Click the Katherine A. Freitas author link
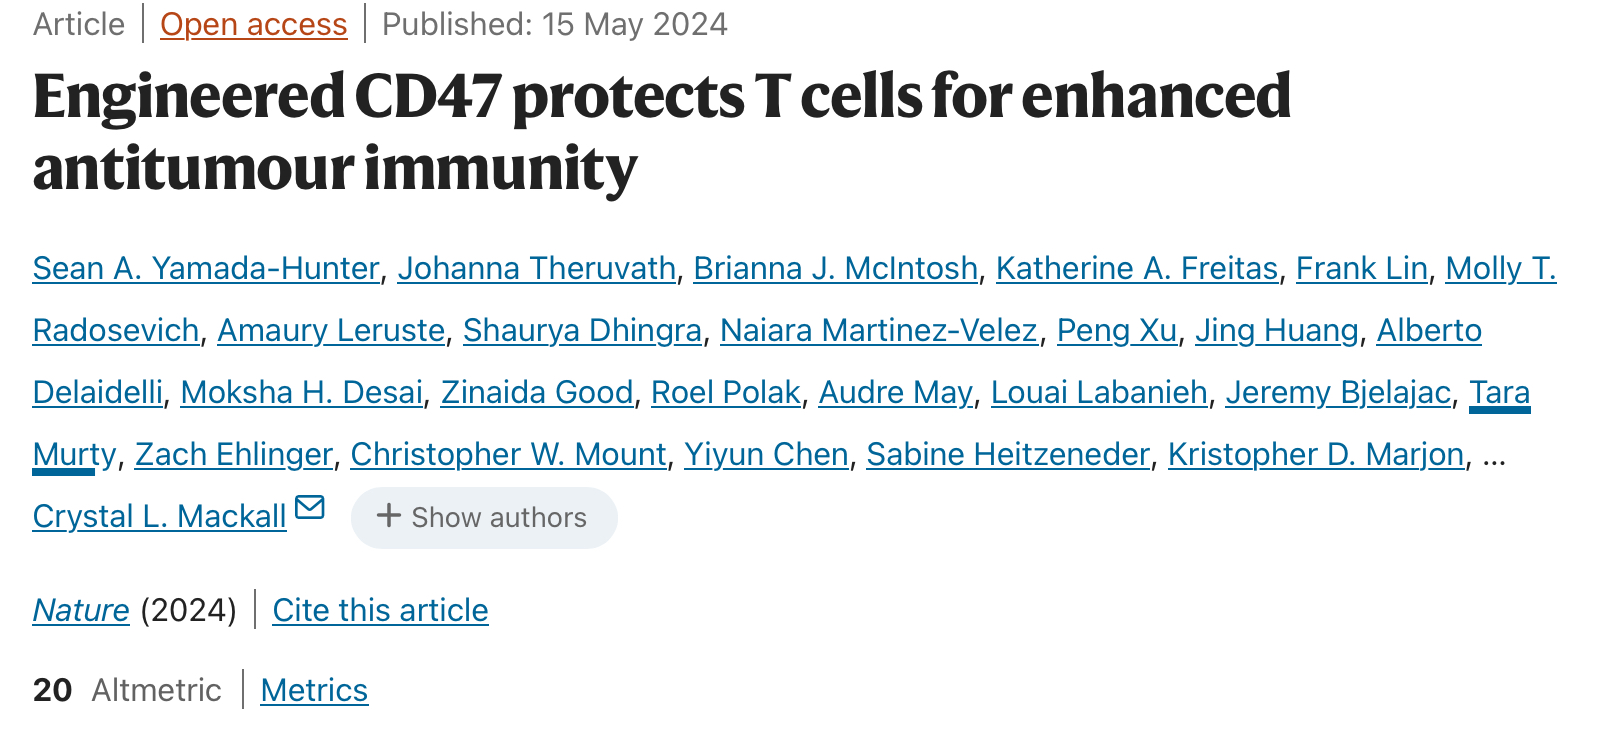 [x=1137, y=268]
